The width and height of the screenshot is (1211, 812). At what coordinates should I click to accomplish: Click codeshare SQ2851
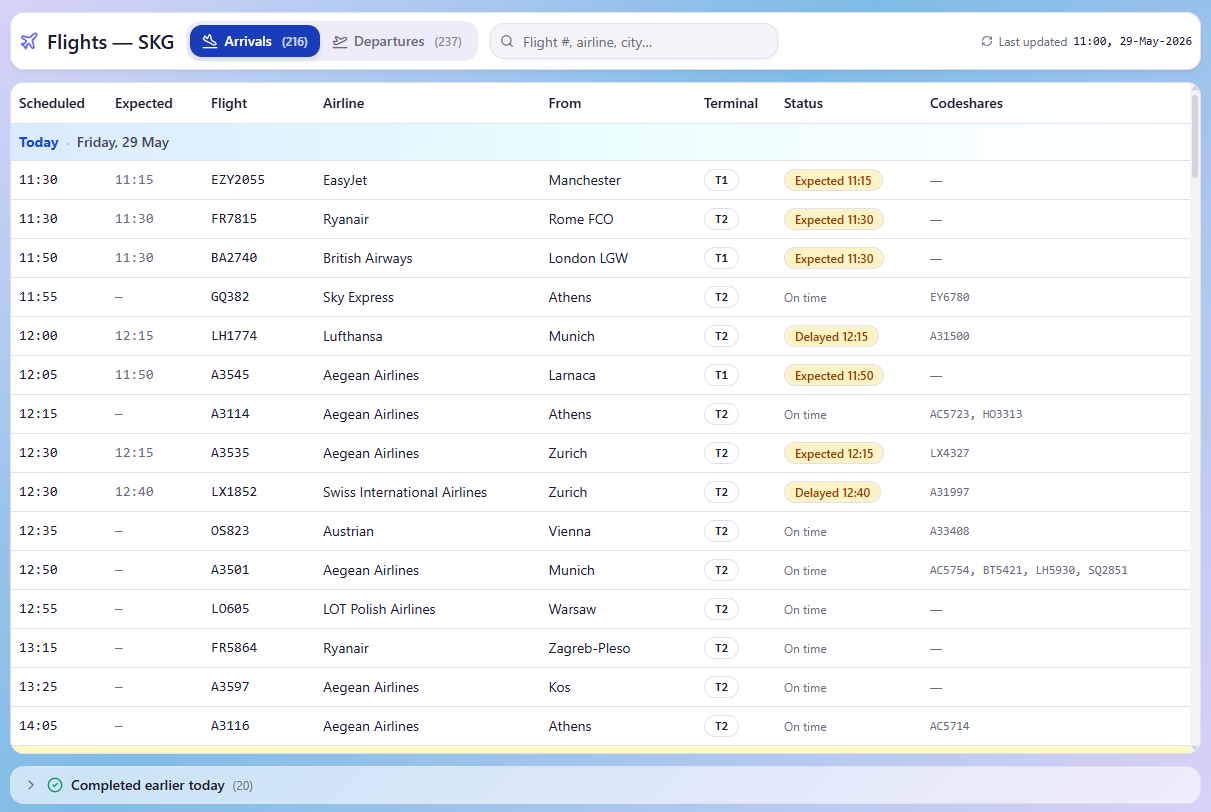1108,571
